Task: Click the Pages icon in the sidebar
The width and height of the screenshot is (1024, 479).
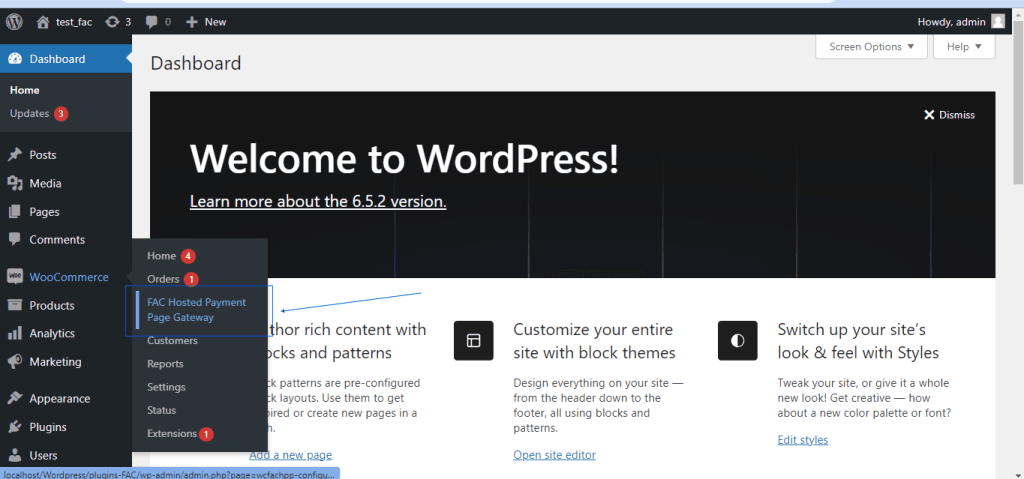Action: [x=15, y=212]
